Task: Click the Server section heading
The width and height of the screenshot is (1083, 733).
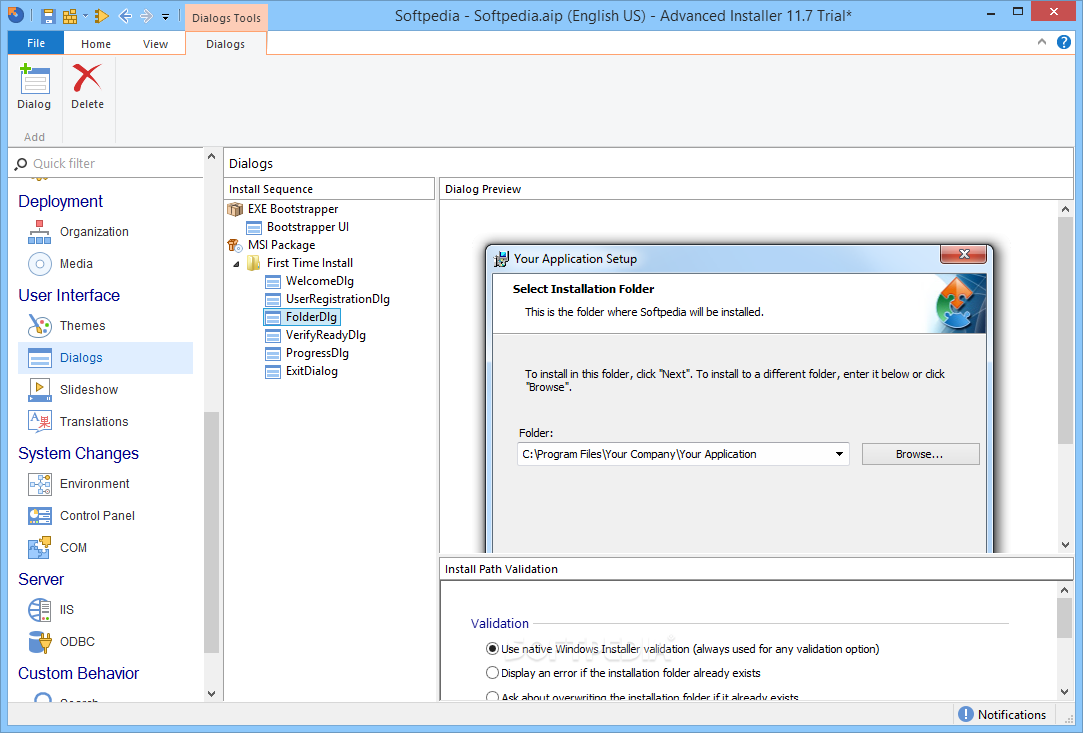Action: point(41,580)
